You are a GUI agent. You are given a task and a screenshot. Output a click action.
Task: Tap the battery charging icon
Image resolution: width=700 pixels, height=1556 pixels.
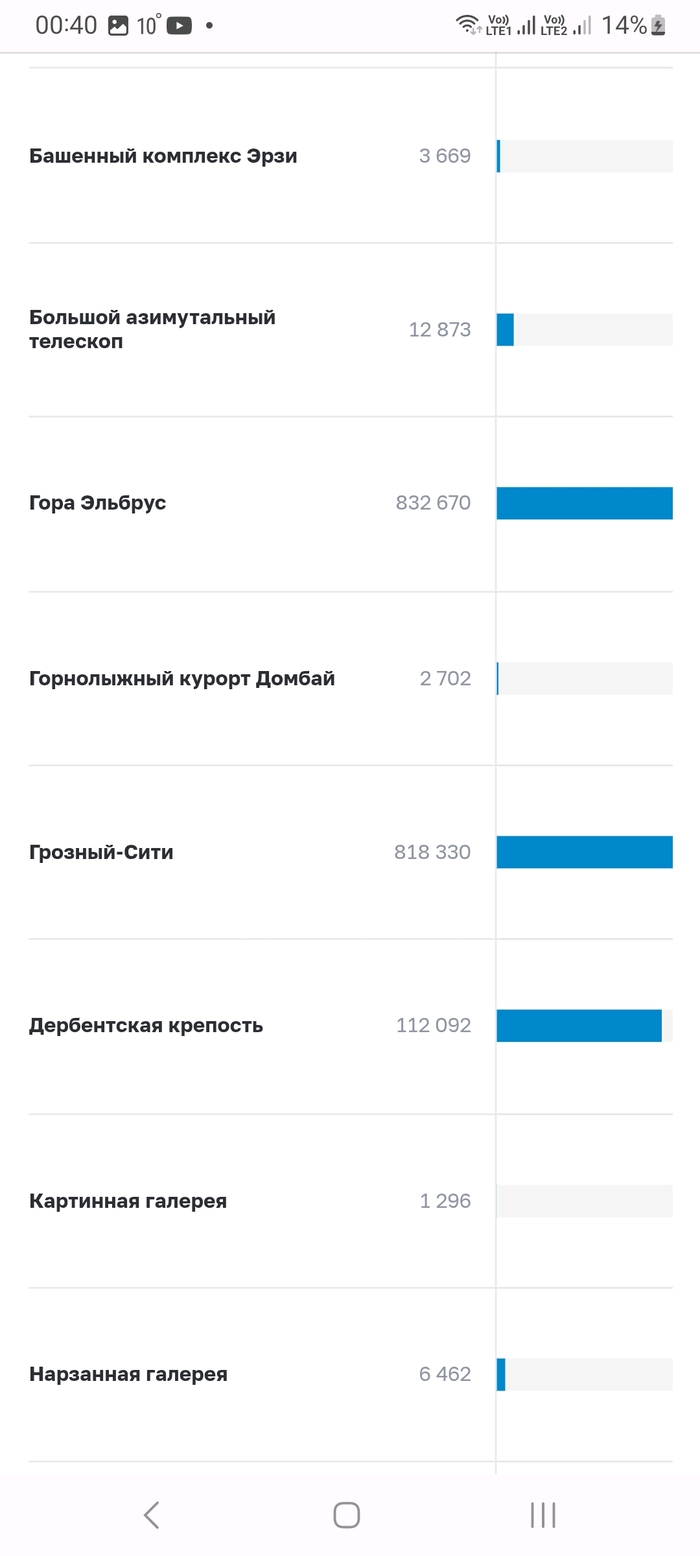coord(658,26)
